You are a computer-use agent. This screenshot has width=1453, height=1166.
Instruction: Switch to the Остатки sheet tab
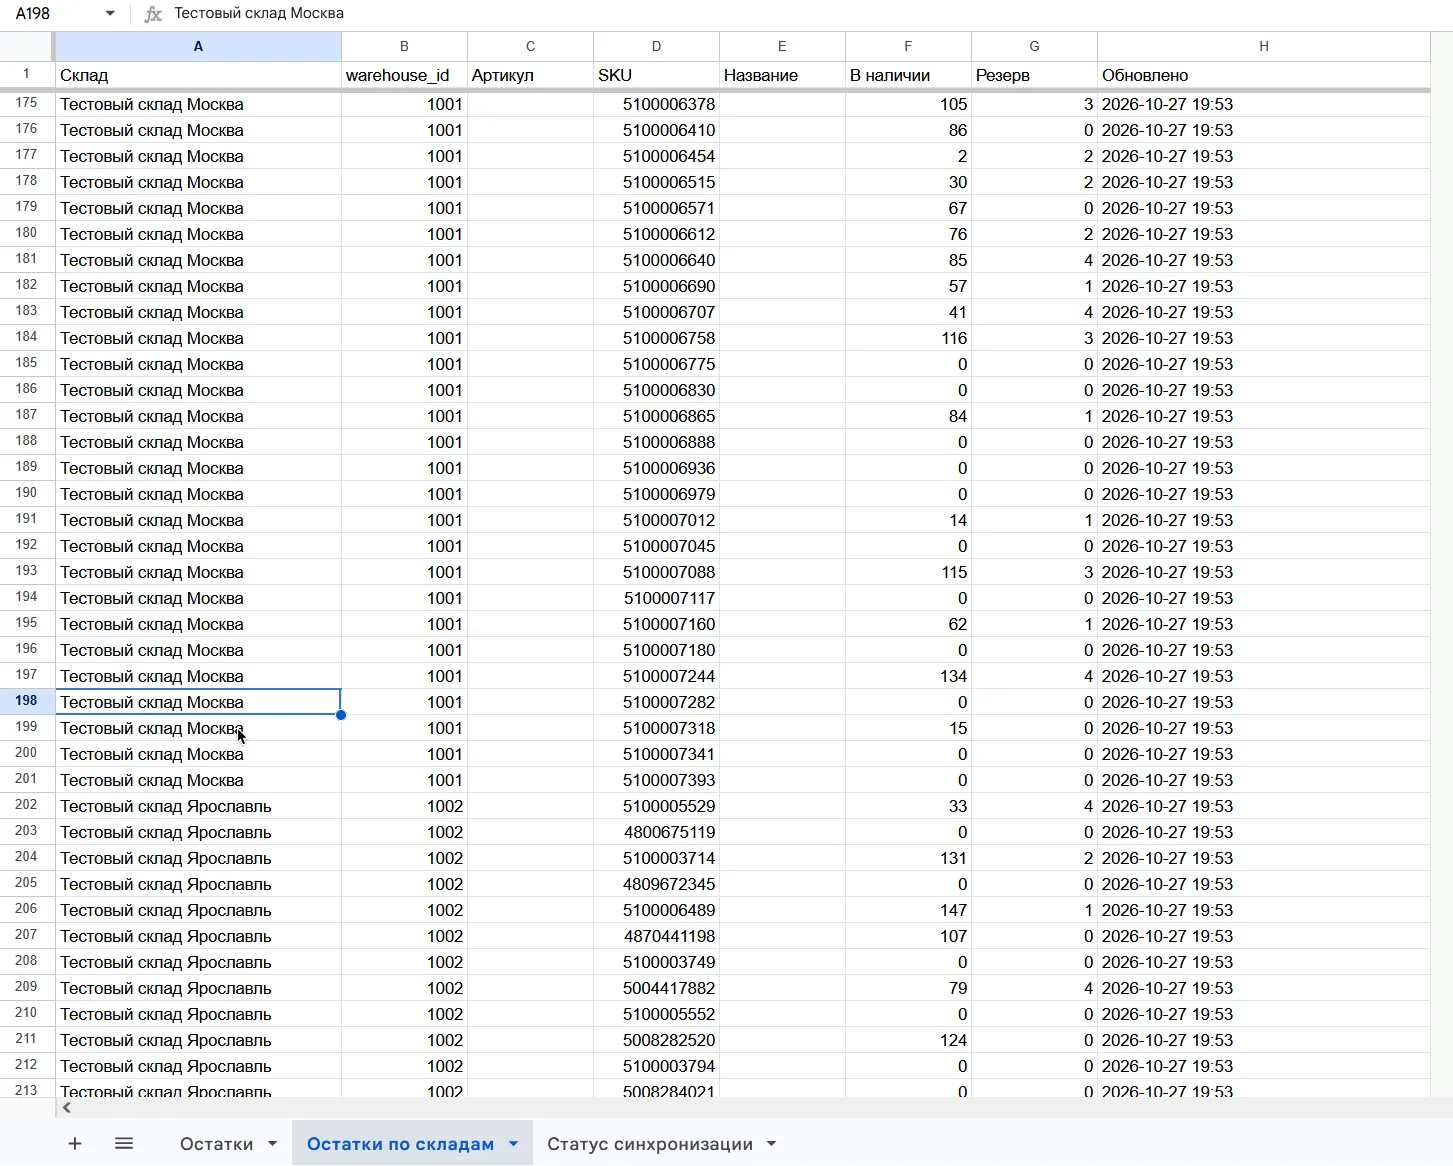216,1144
